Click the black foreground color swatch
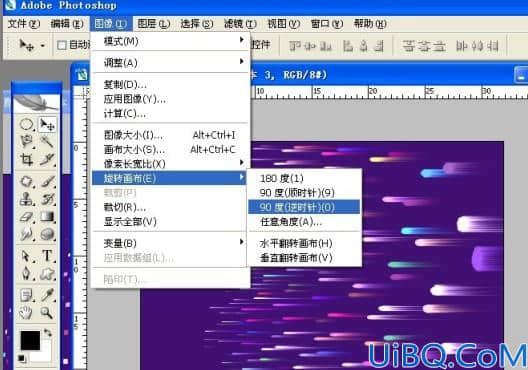Viewport: 528px width, 370px height. click(30, 340)
